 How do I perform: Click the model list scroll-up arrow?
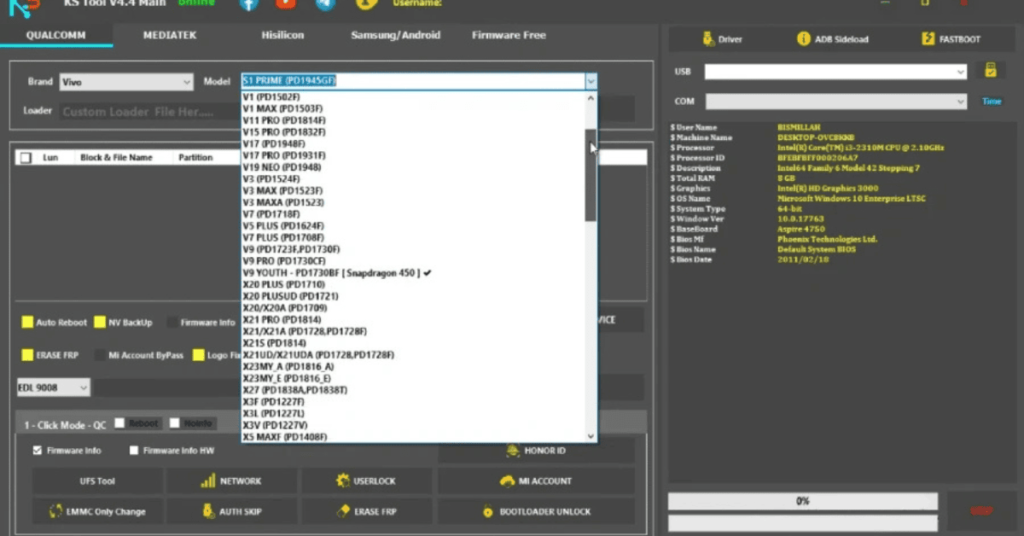click(x=590, y=98)
